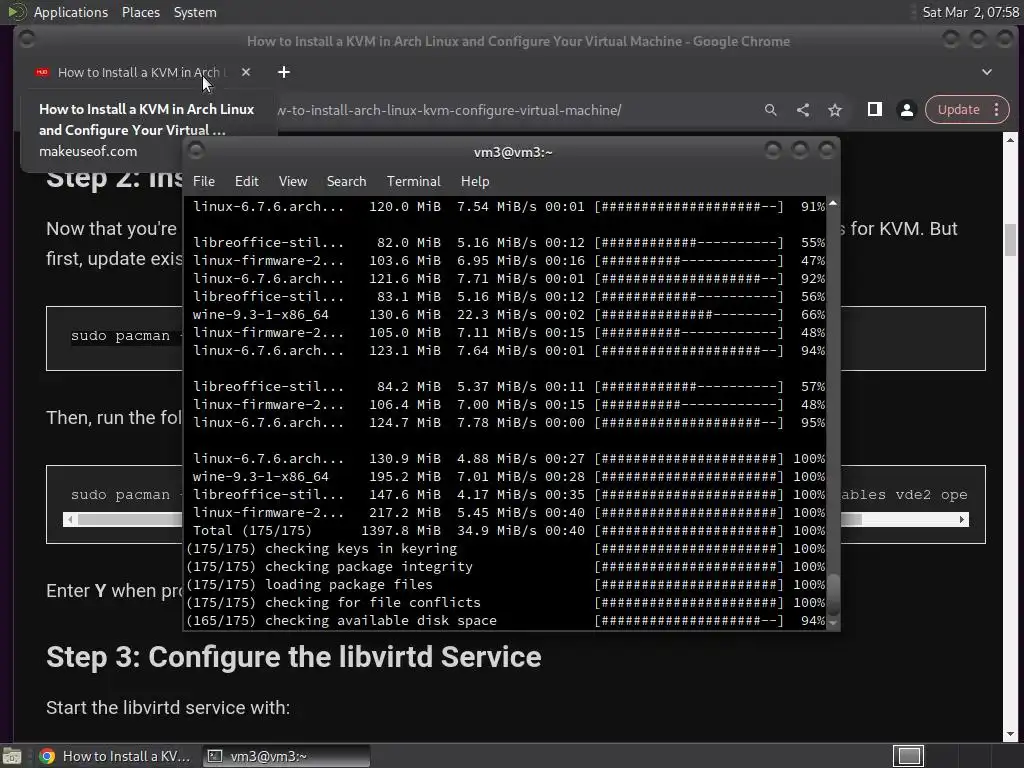Click terminal scrollbar up arrow
Image resolution: width=1024 pixels, height=768 pixels.
[x=833, y=204]
